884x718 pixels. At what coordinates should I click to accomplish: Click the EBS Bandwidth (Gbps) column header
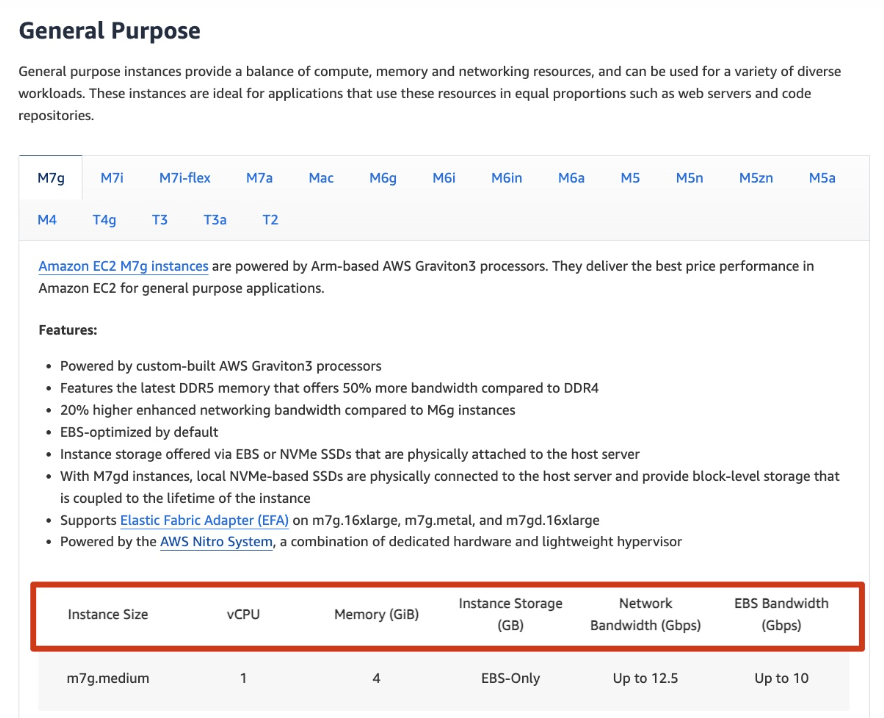[781, 614]
